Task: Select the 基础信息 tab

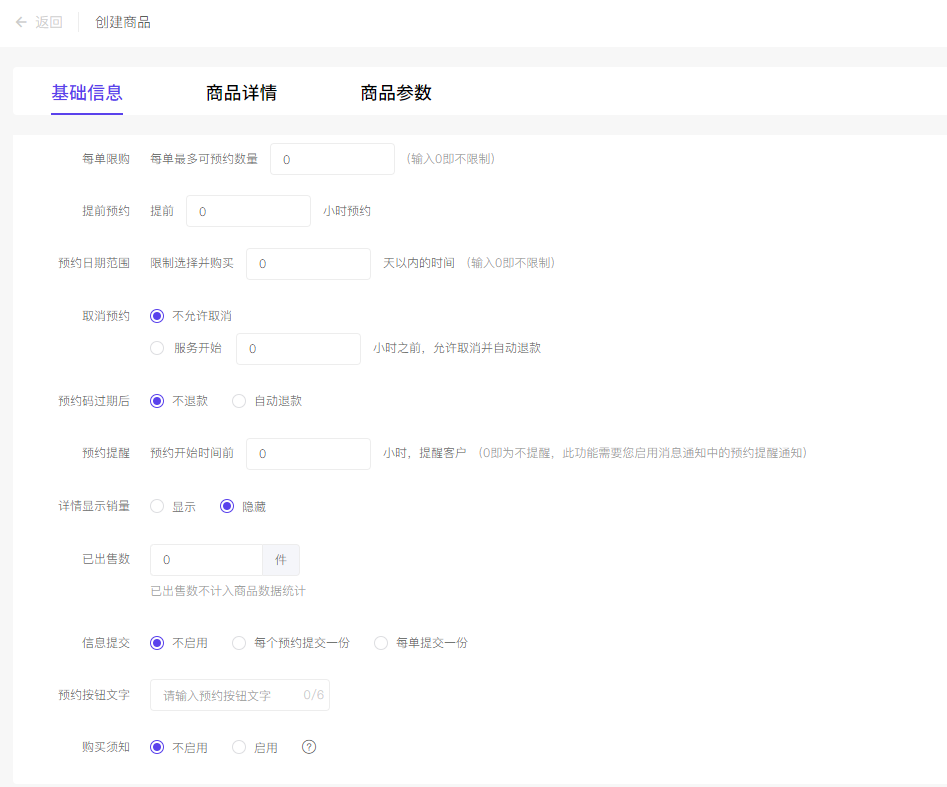Action: click(87, 93)
